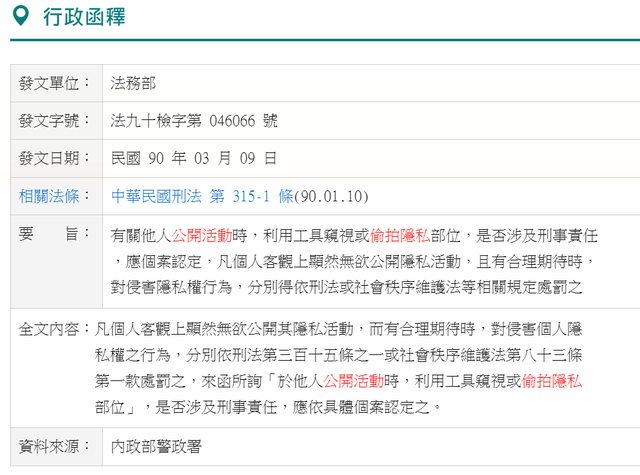The image size is (640, 475).
Task: Open the 中華民國刑法 law link
Action: tap(156, 196)
